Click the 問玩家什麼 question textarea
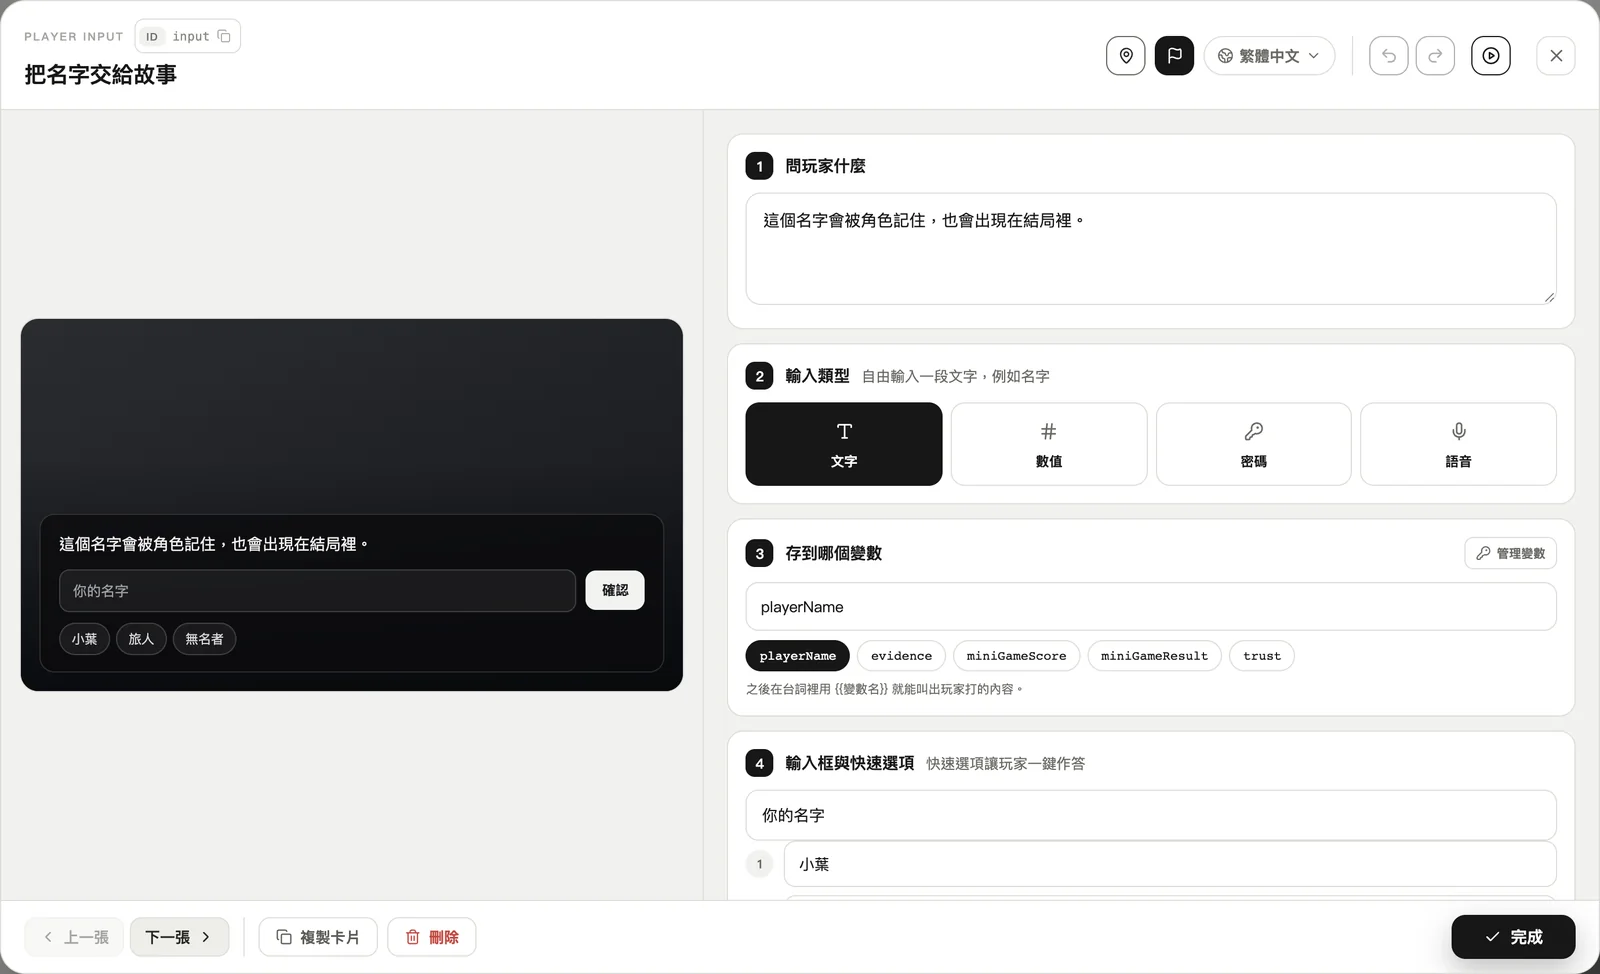 (1151, 249)
